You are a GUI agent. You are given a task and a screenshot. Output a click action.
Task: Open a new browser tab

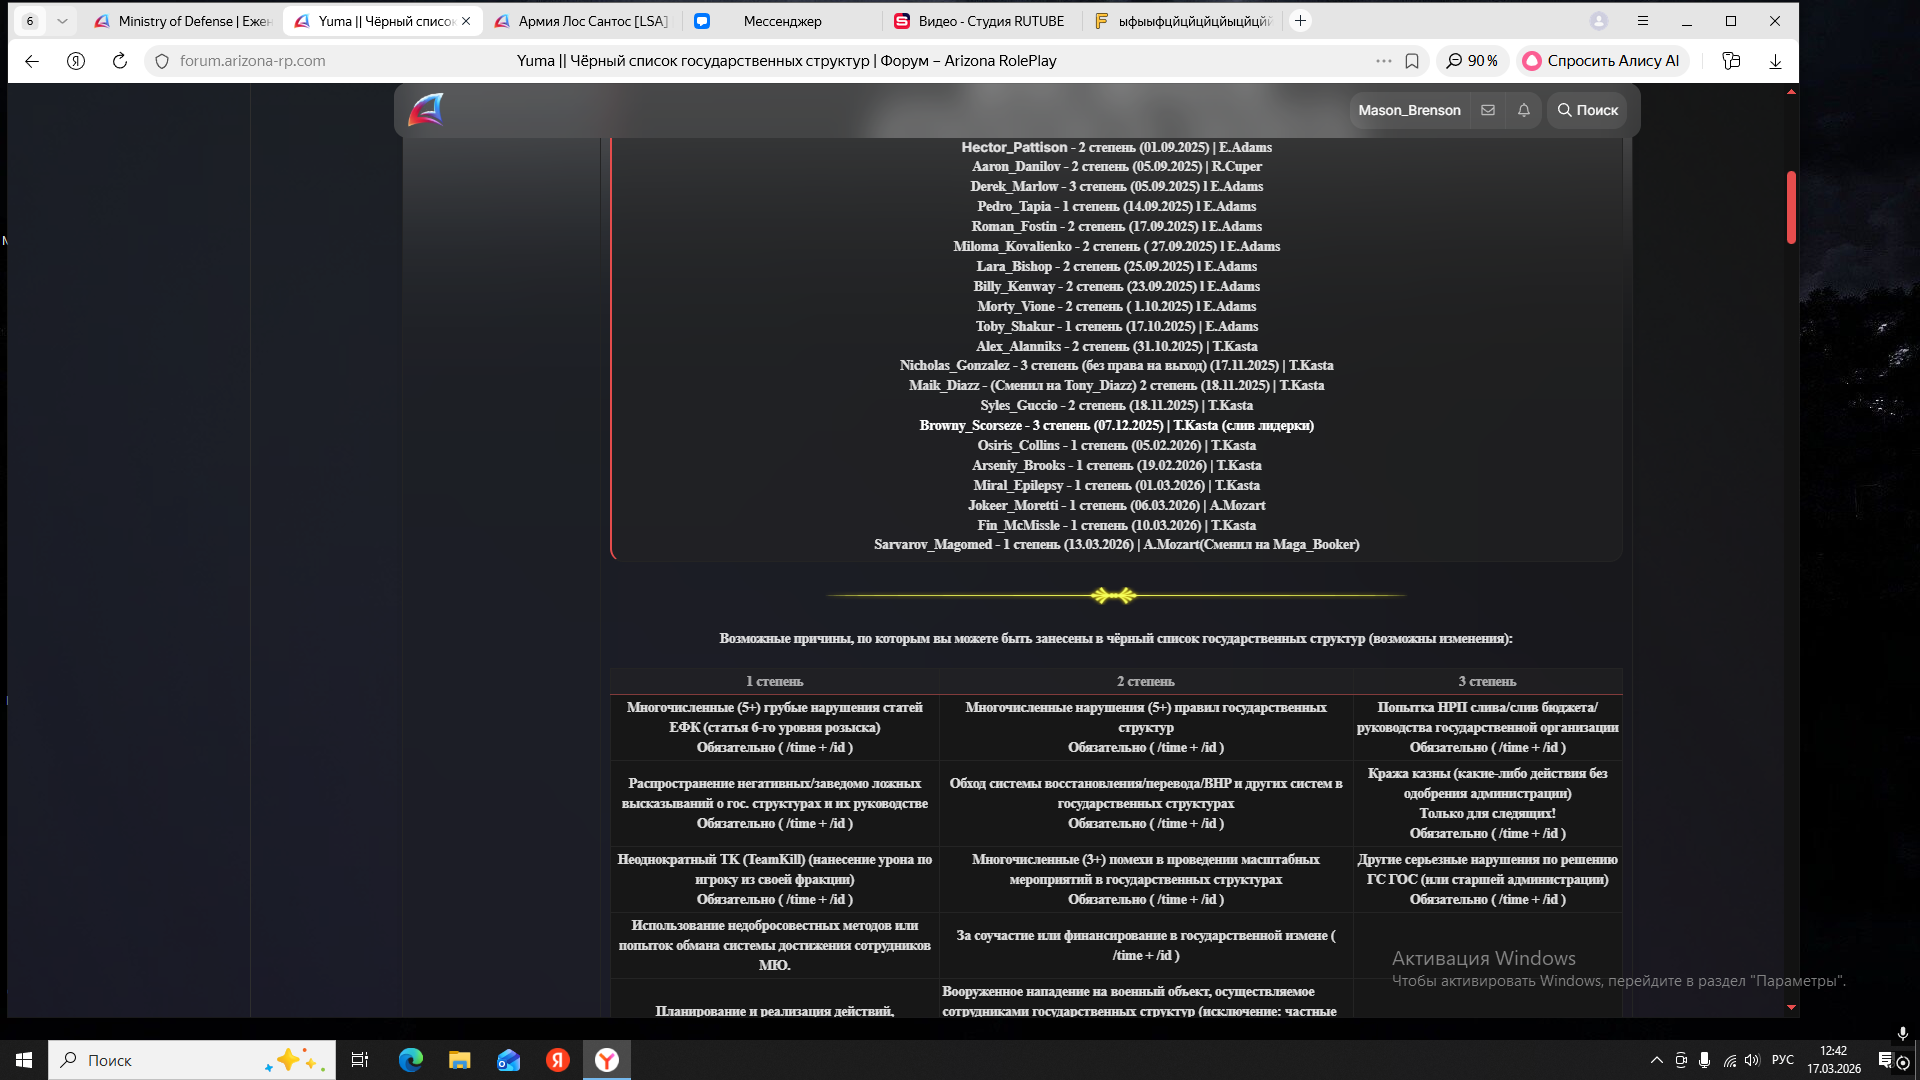tap(1300, 21)
